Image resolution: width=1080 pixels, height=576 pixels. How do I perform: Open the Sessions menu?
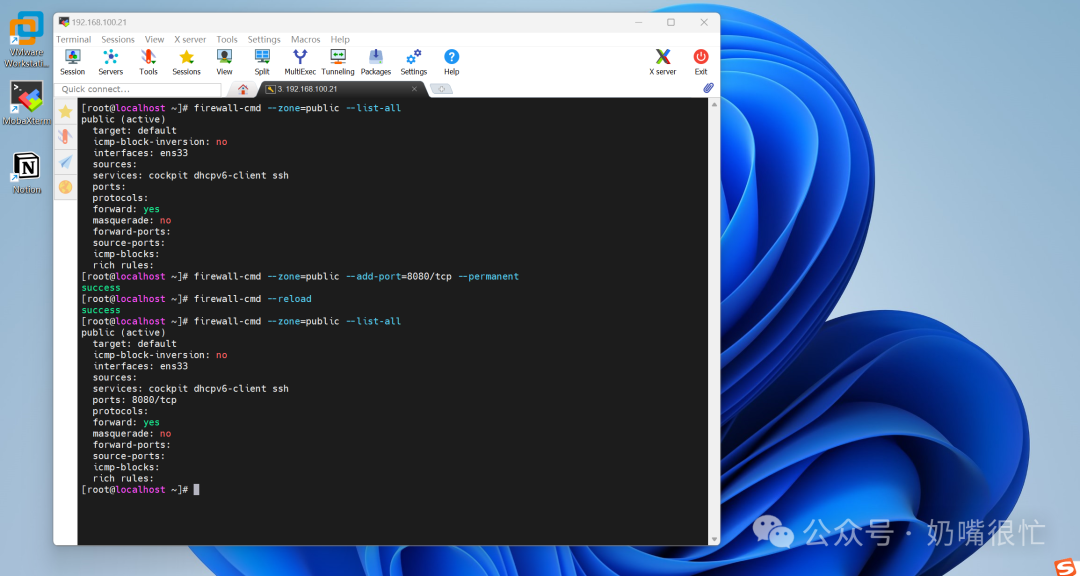[x=118, y=39]
